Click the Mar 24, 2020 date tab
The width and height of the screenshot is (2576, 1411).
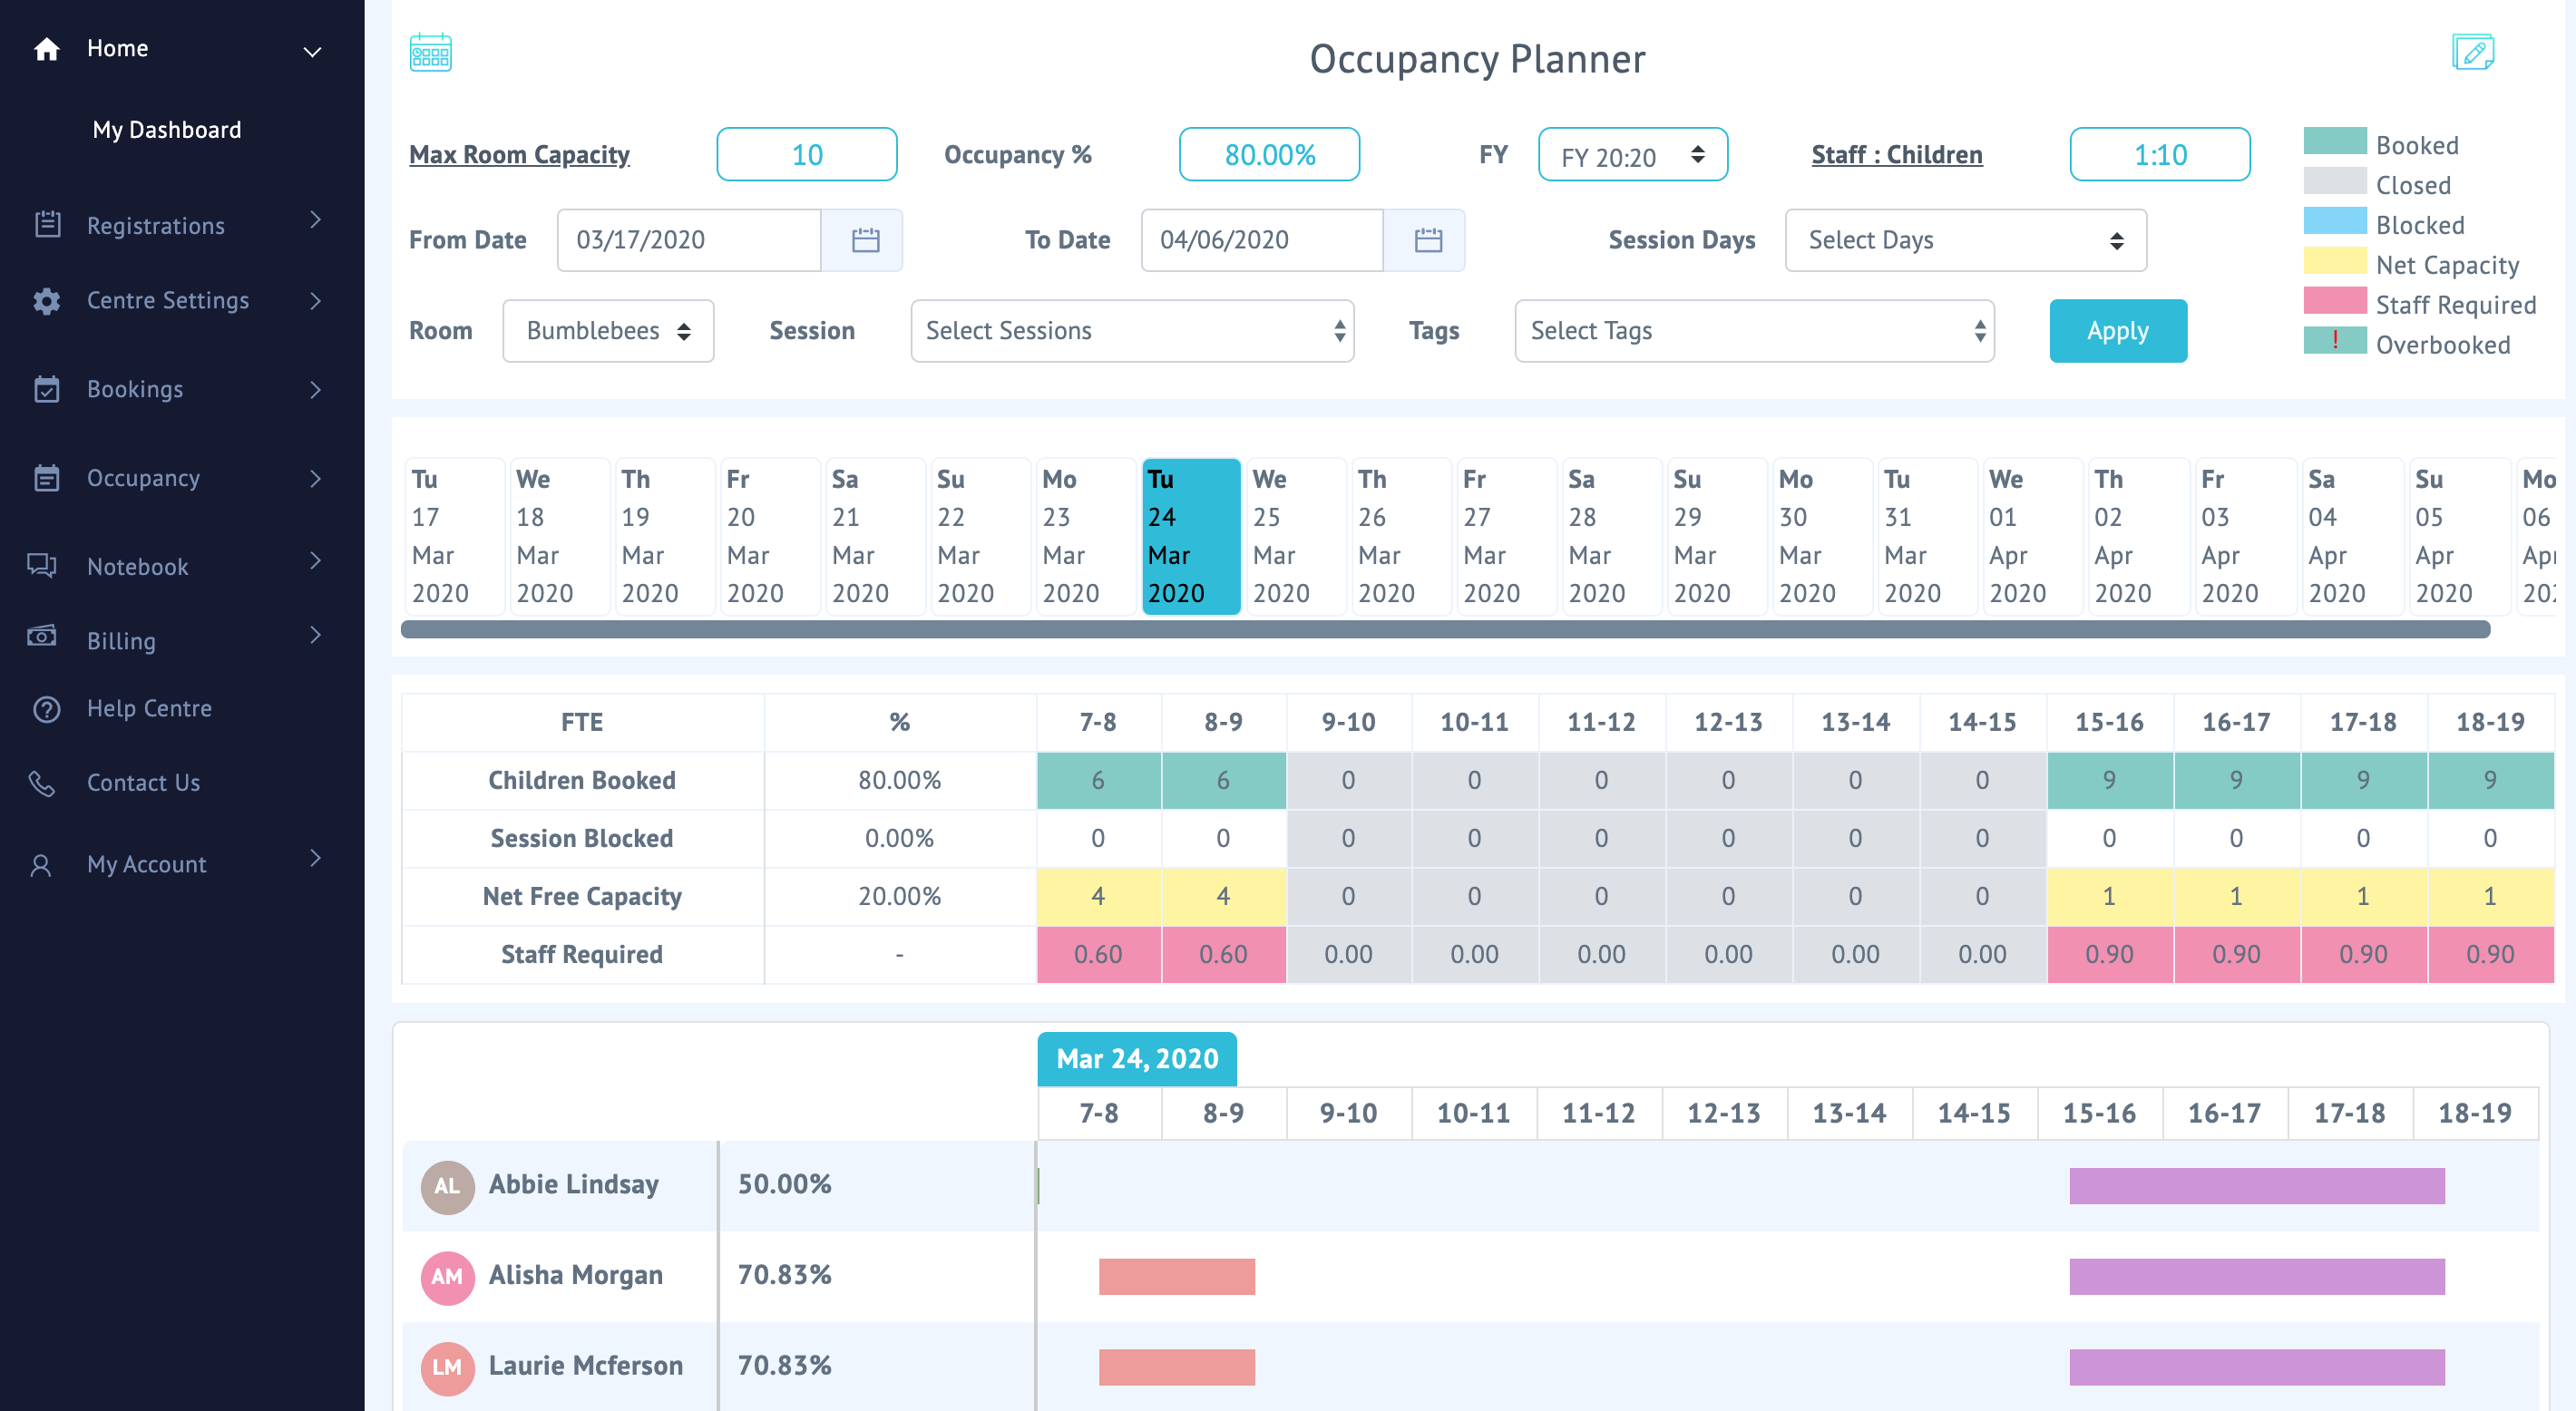[x=1137, y=1059]
